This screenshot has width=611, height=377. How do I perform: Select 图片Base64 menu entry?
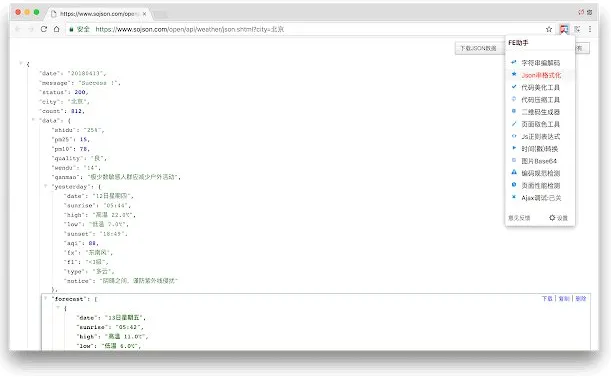(x=539, y=161)
